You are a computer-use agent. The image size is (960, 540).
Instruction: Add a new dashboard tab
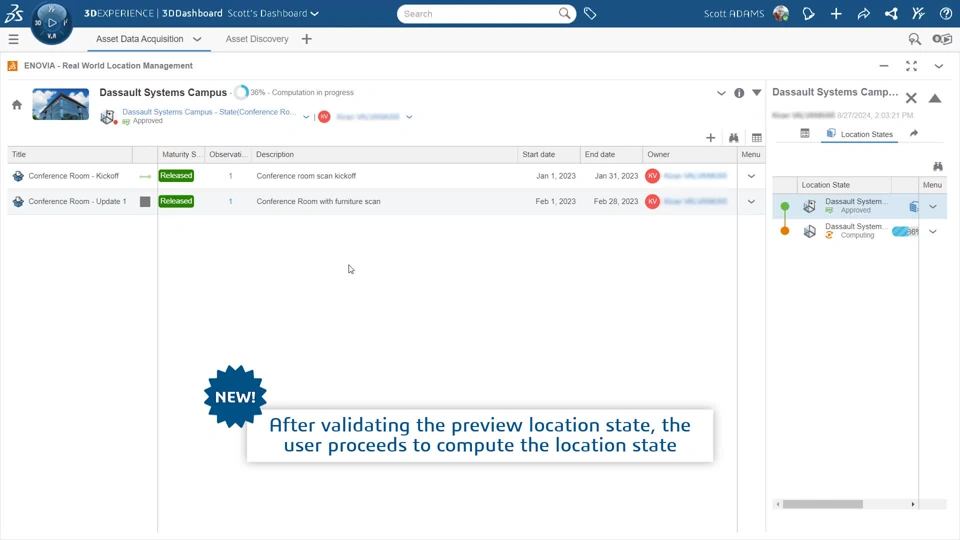[307, 39]
